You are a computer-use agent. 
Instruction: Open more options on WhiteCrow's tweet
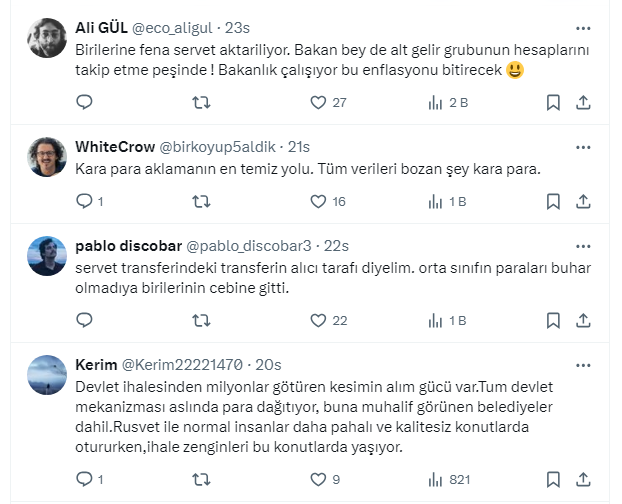(x=584, y=146)
